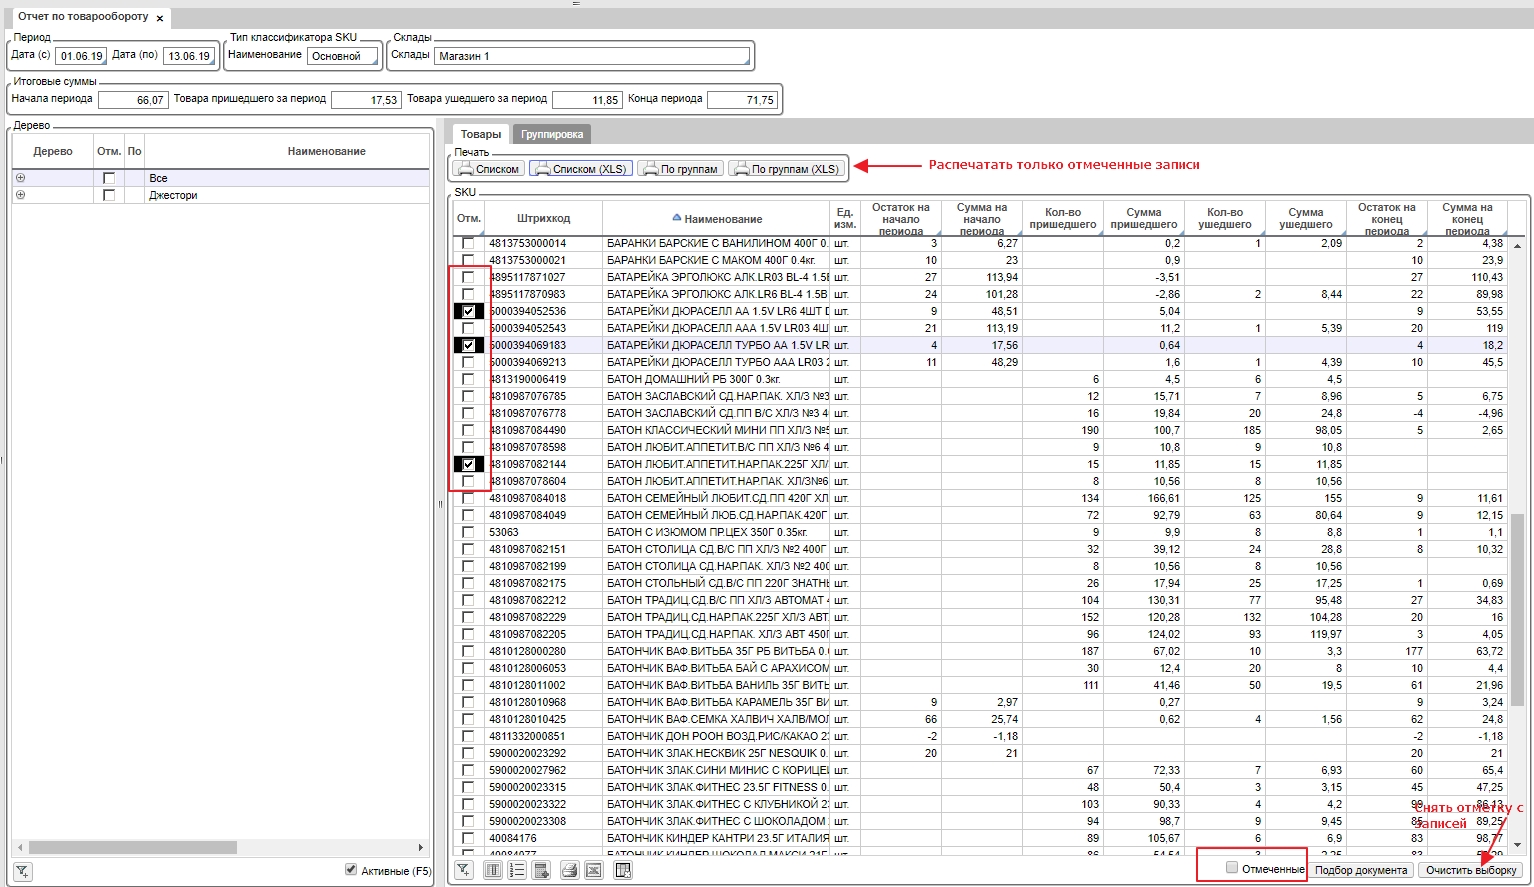1534x887 pixels.
Task: Click the add-filter icon under the tree panel
Action: click(x=22, y=871)
